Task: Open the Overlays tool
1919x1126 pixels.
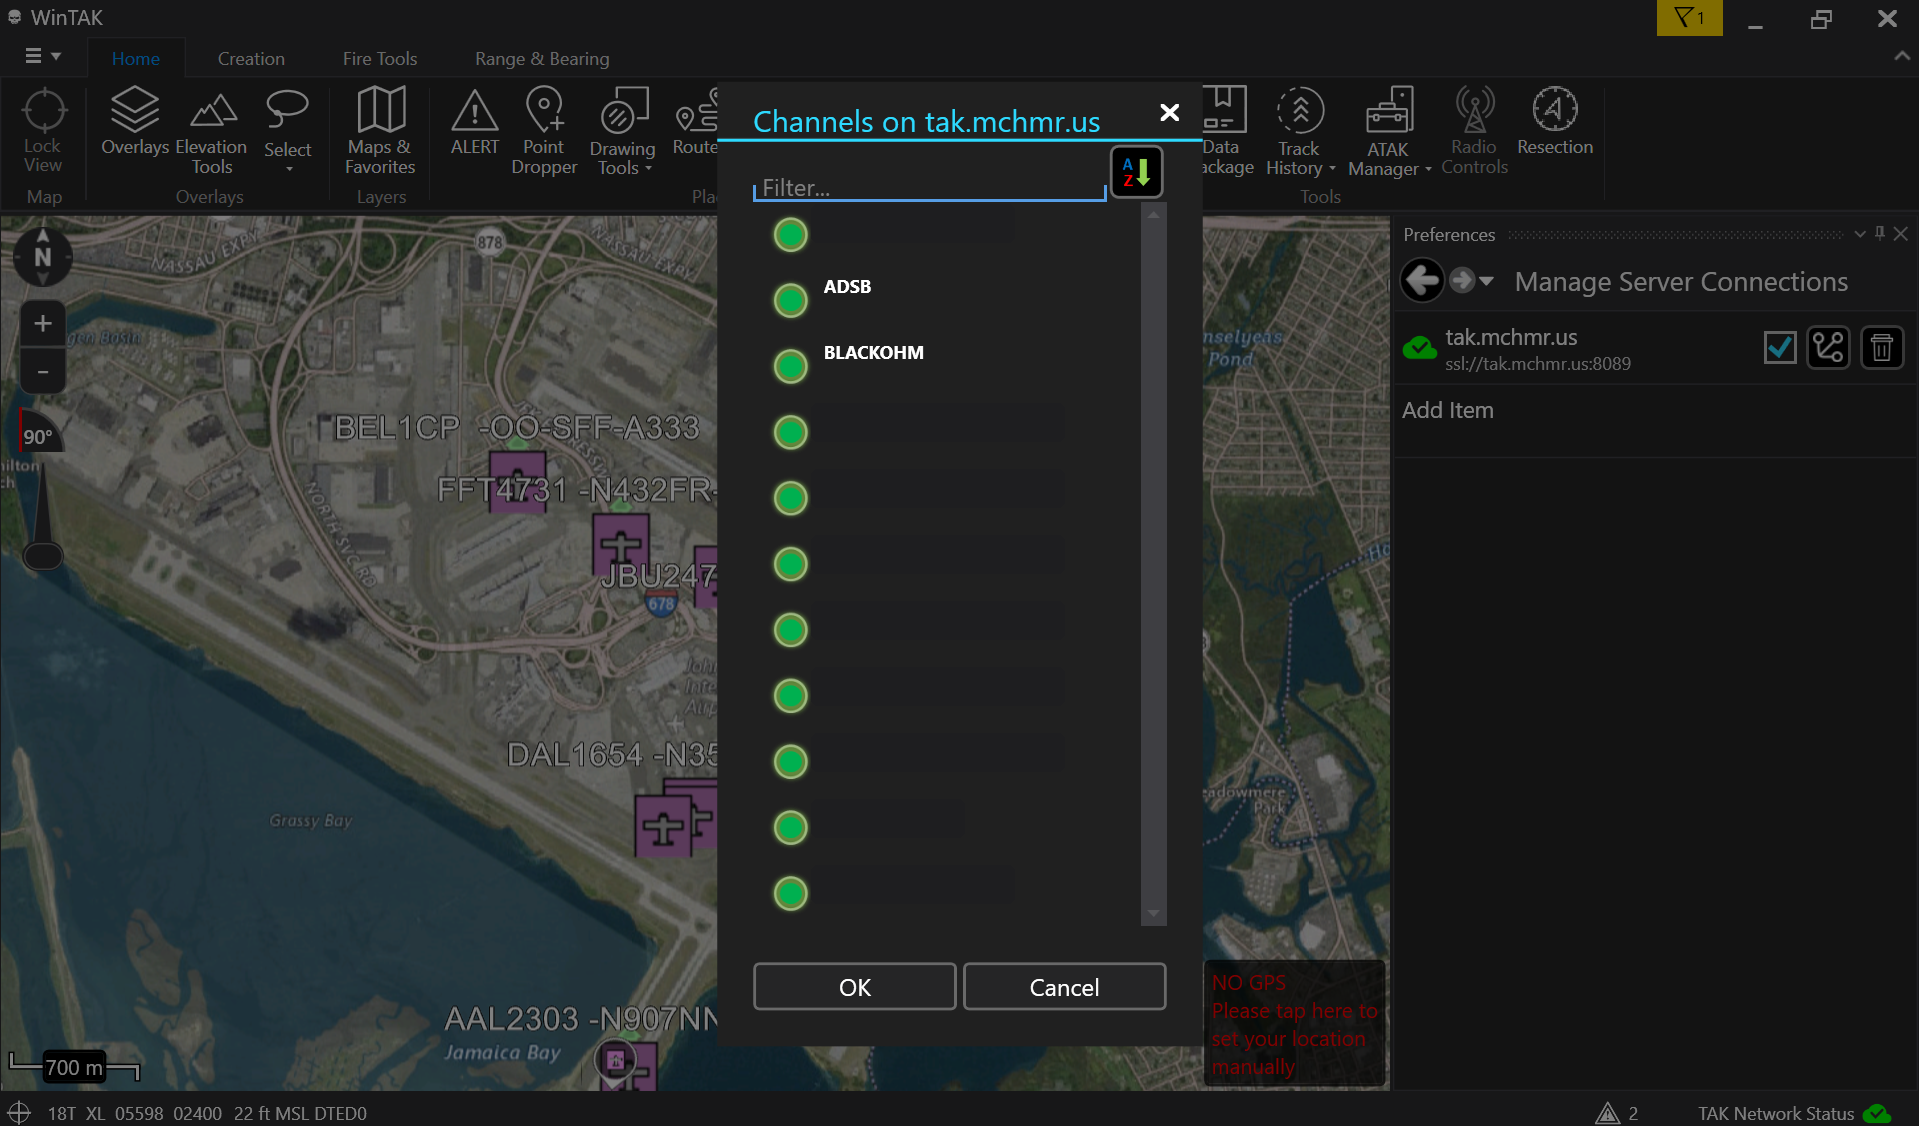Action: tap(135, 123)
